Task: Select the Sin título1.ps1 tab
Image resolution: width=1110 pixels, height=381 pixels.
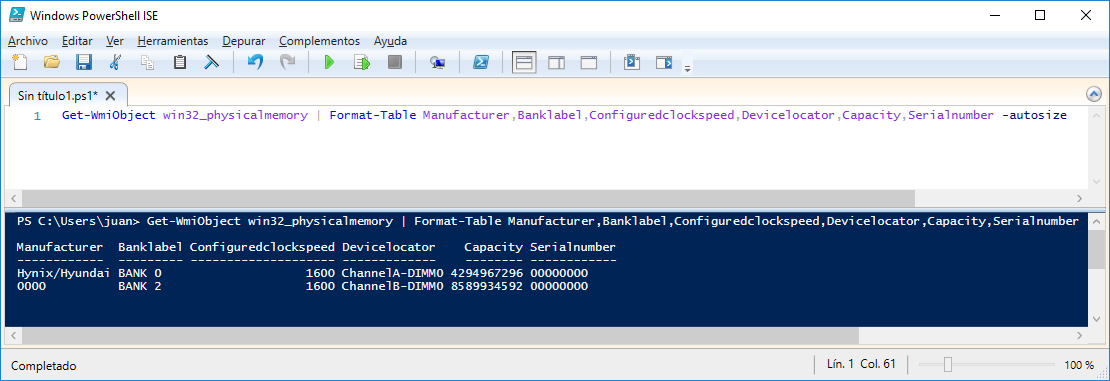Action: 58,95
